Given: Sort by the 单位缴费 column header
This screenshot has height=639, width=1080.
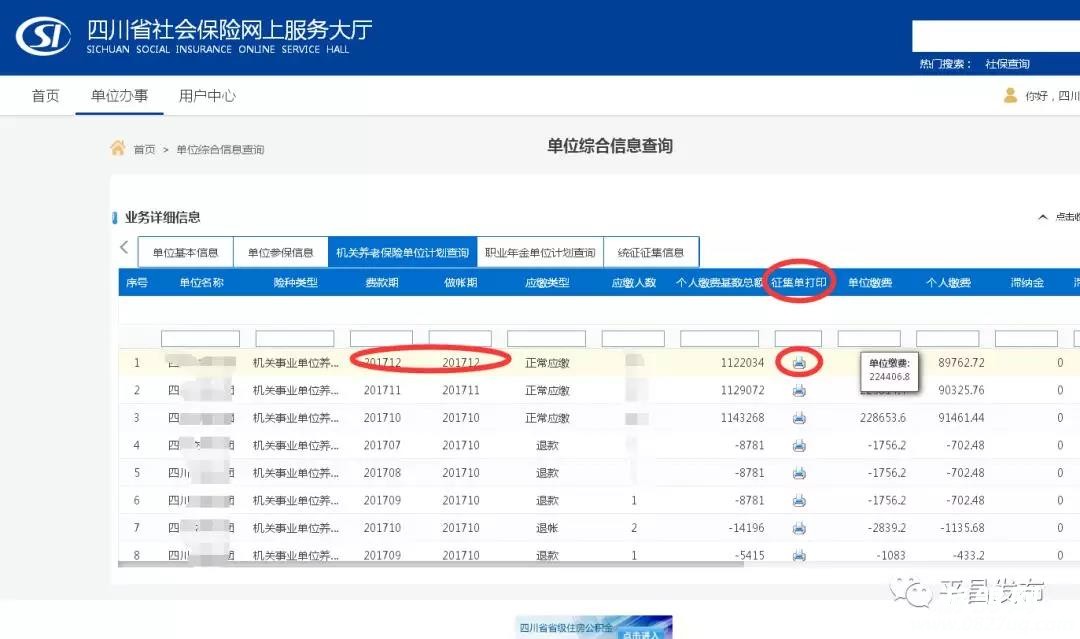Looking at the screenshot, I should tap(870, 282).
